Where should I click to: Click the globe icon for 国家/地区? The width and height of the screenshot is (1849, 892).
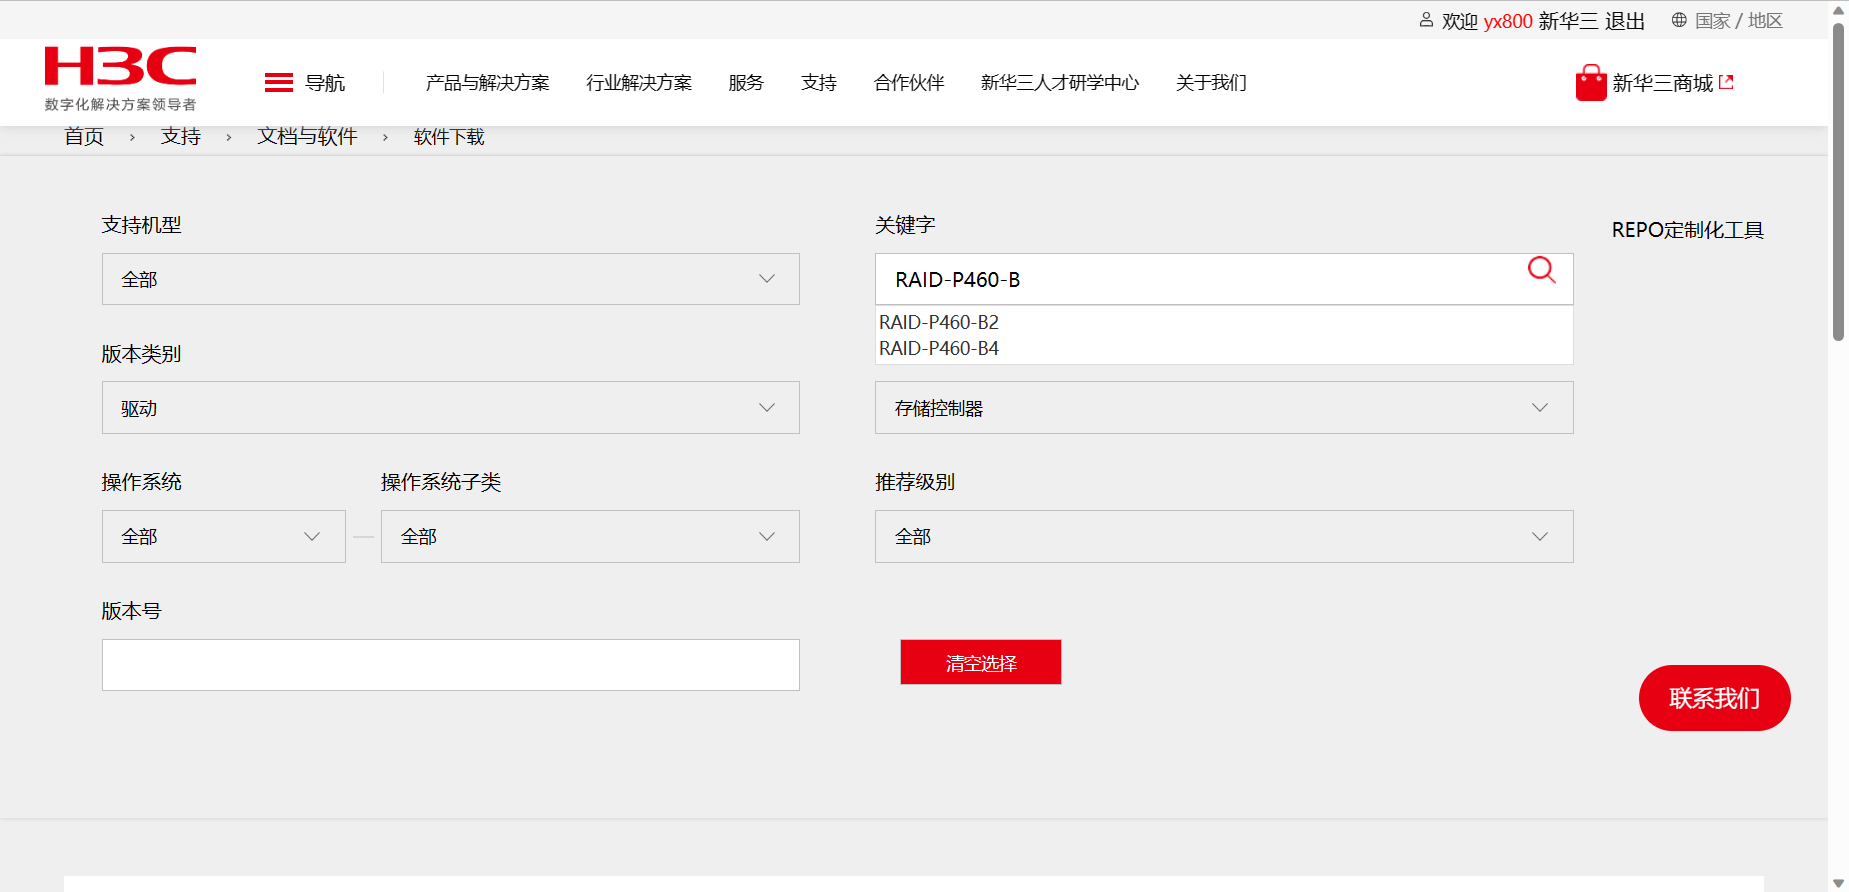(x=1679, y=20)
